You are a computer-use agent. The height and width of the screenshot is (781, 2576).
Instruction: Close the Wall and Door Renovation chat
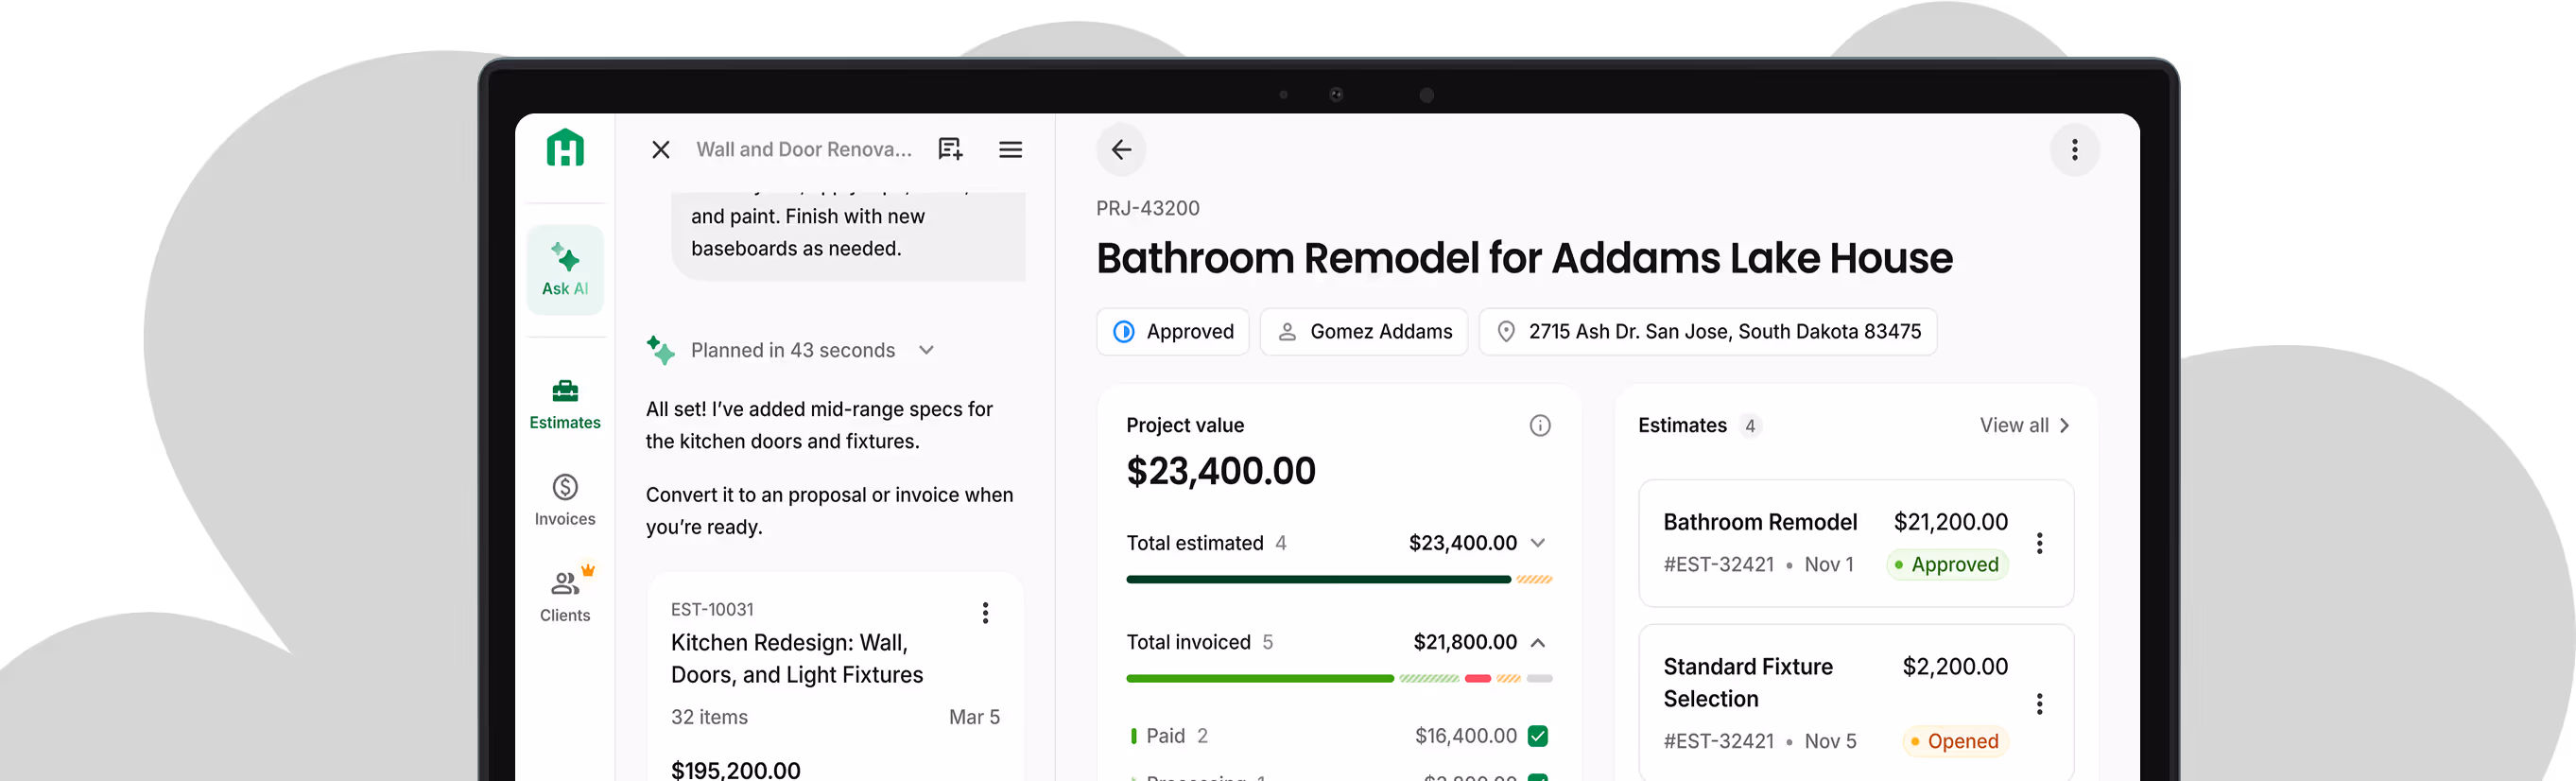(661, 149)
